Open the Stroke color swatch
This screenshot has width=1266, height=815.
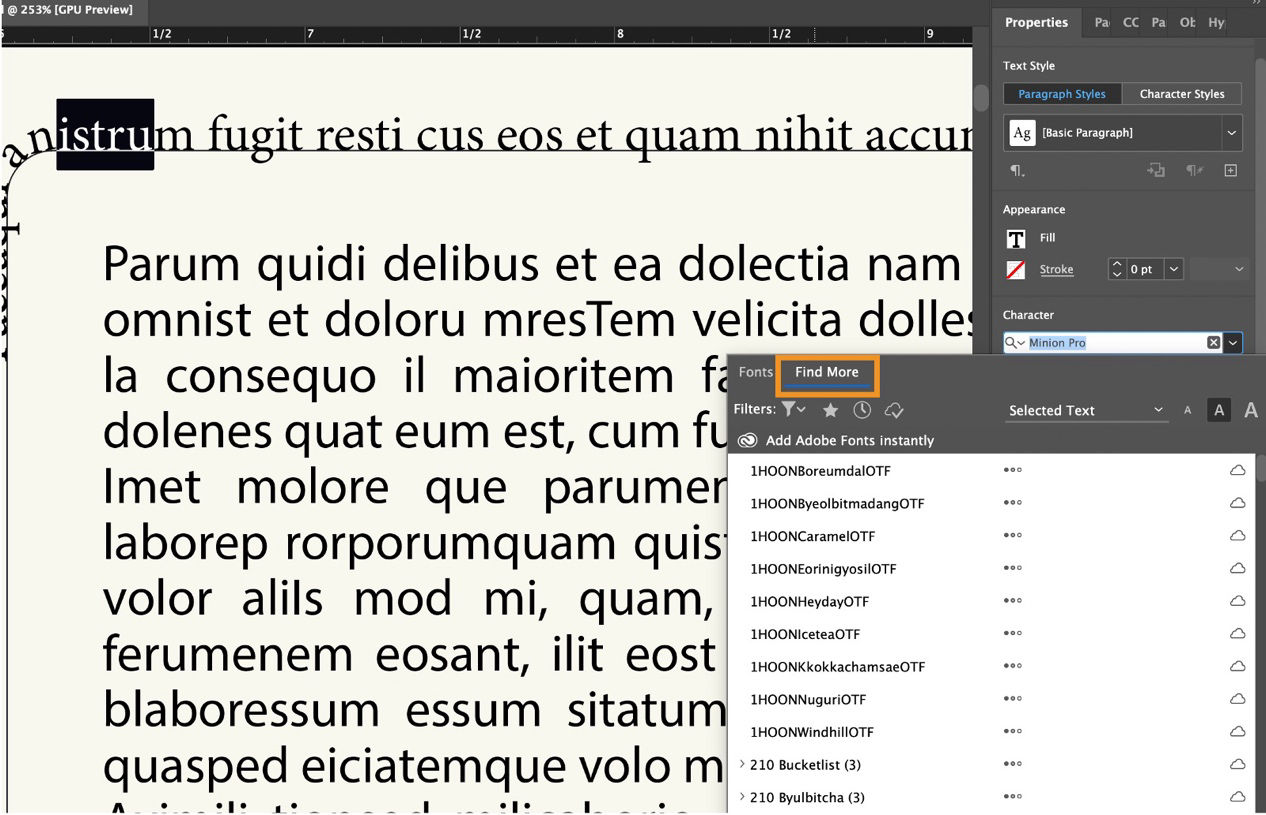tap(1016, 270)
